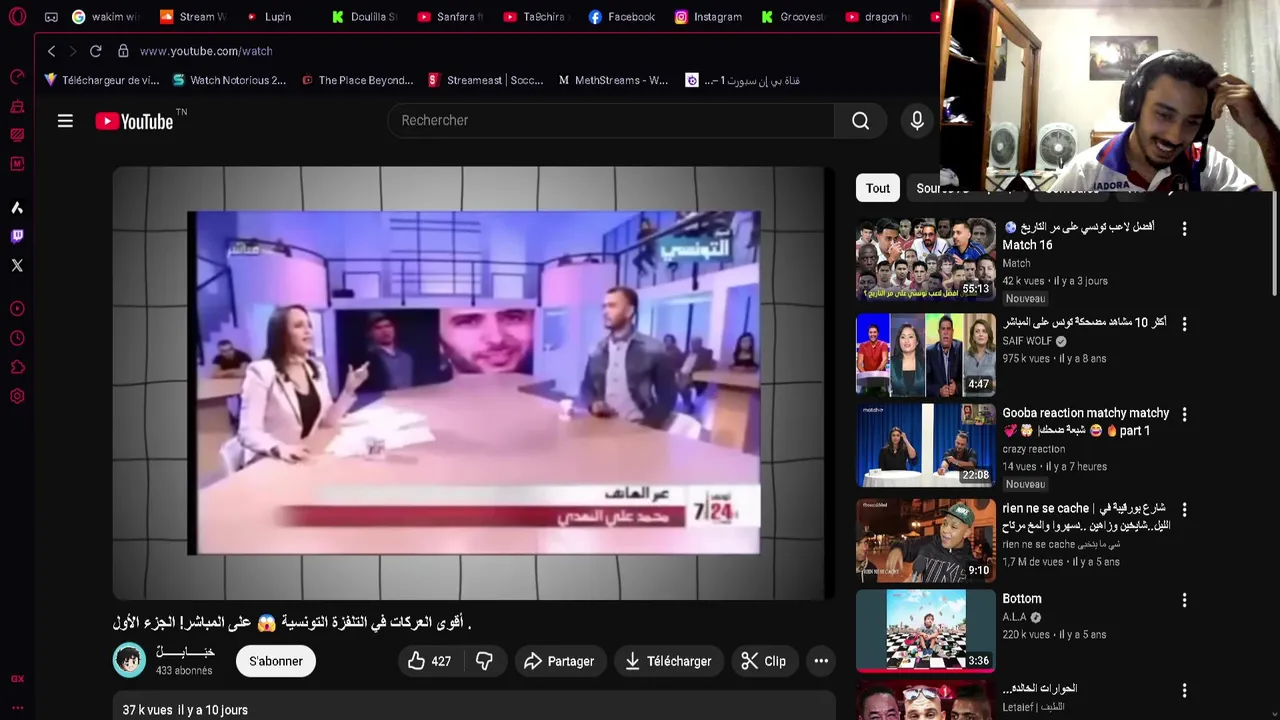The image size is (1280, 720).
Task: Click the S'abonner subscribe button
Action: [x=276, y=661]
